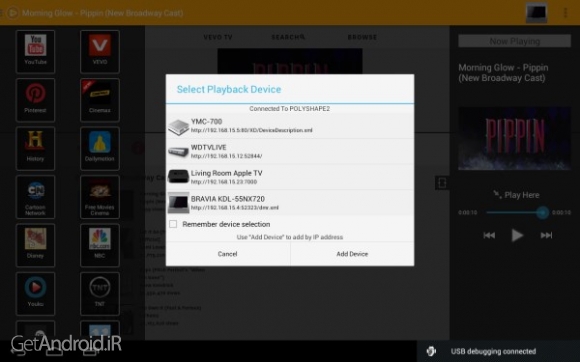The image size is (580, 362).
Task: Skip to the previous track
Action: [489, 235]
